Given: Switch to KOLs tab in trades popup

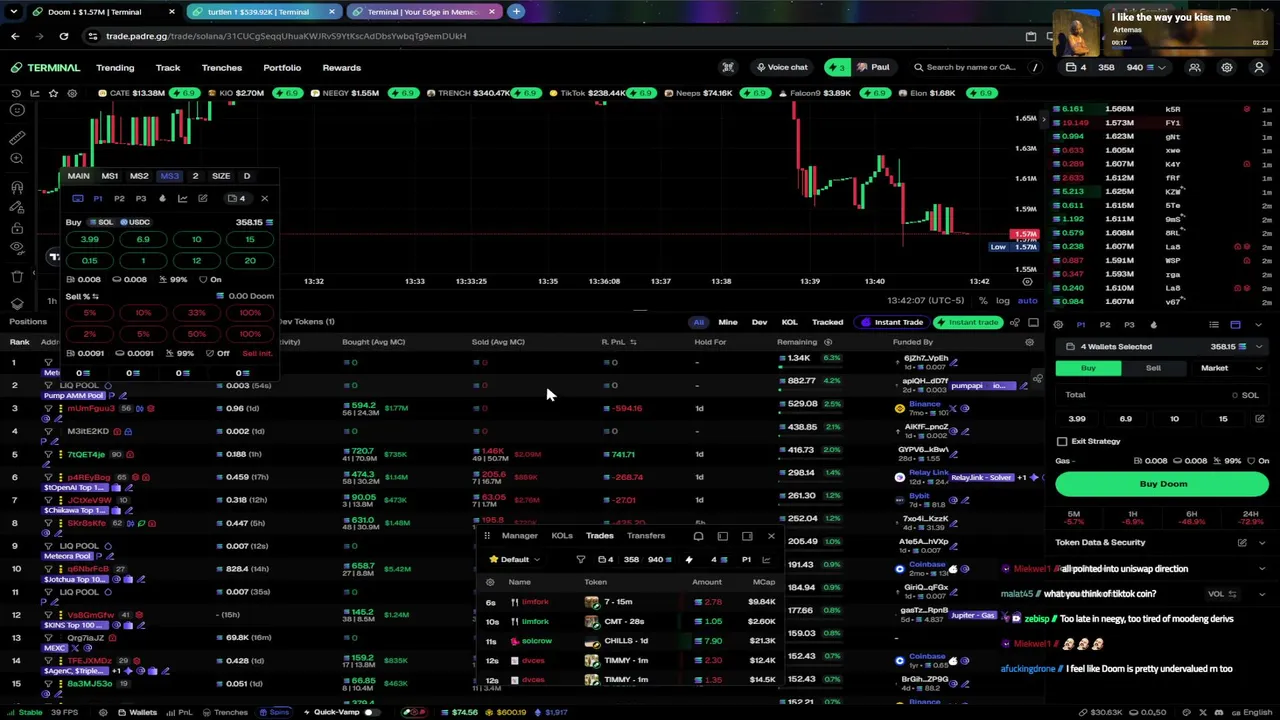Looking at the screenshot, I should 562,536.
